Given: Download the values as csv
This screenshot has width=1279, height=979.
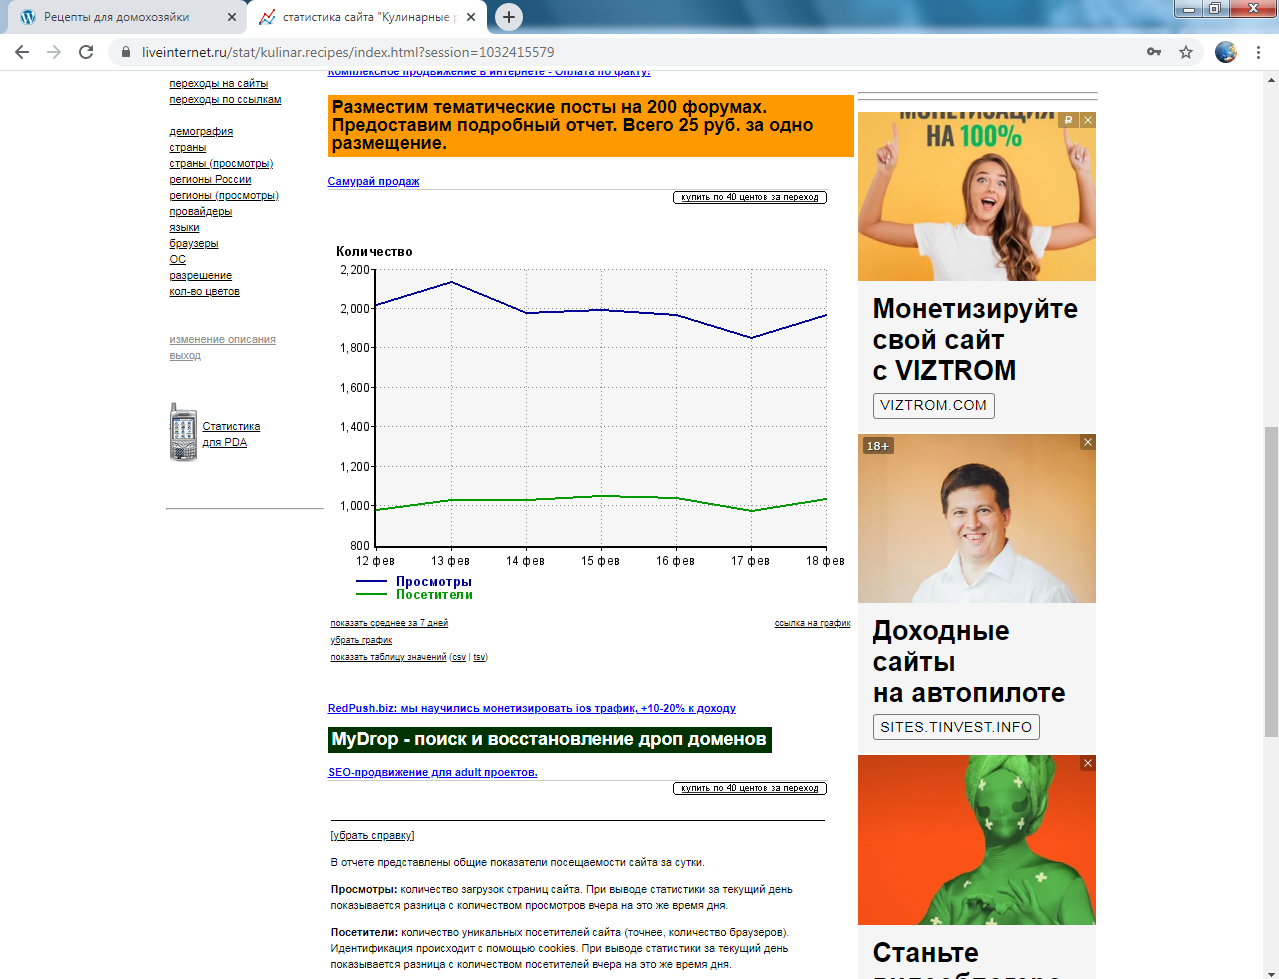Looking at the screenshot, I should tap(459, 657).
